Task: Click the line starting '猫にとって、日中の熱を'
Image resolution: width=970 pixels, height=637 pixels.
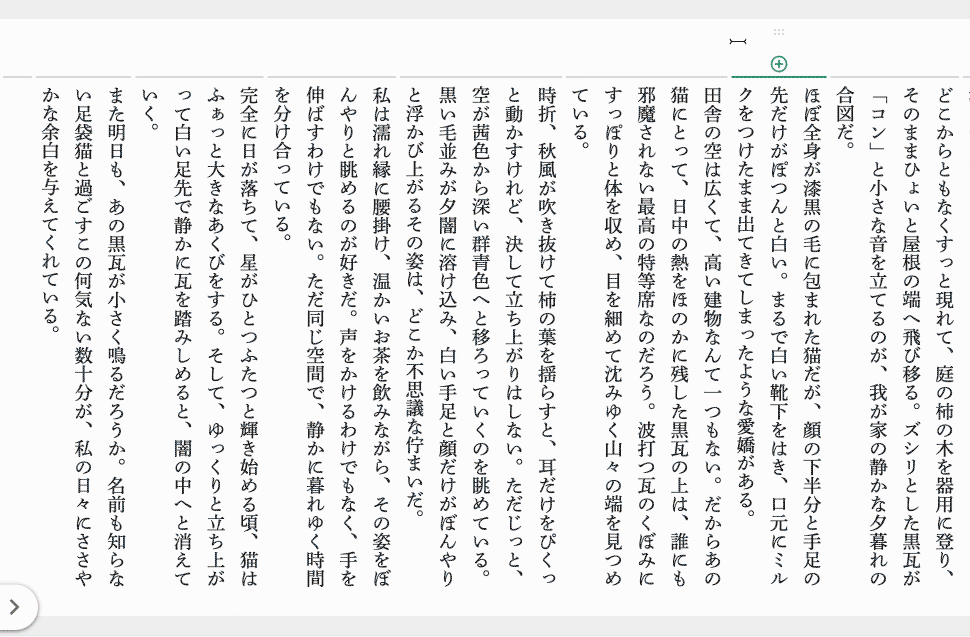Action: (679, 337)
